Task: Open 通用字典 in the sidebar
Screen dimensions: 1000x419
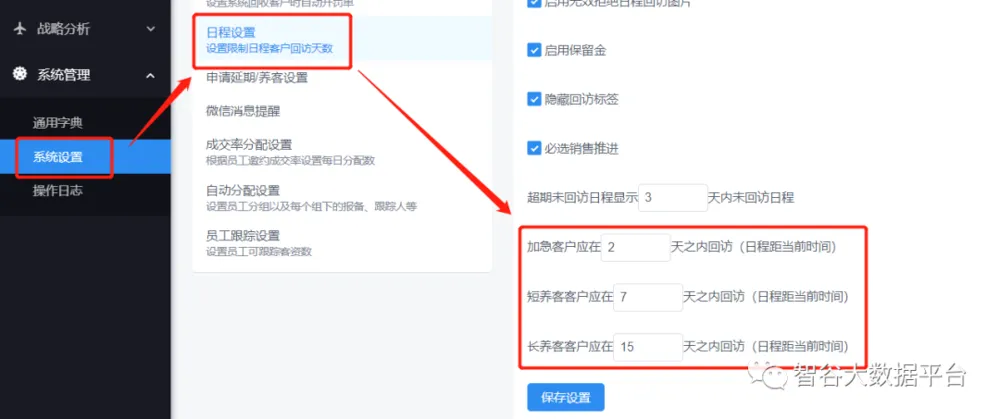Action: tap(58, 123)
